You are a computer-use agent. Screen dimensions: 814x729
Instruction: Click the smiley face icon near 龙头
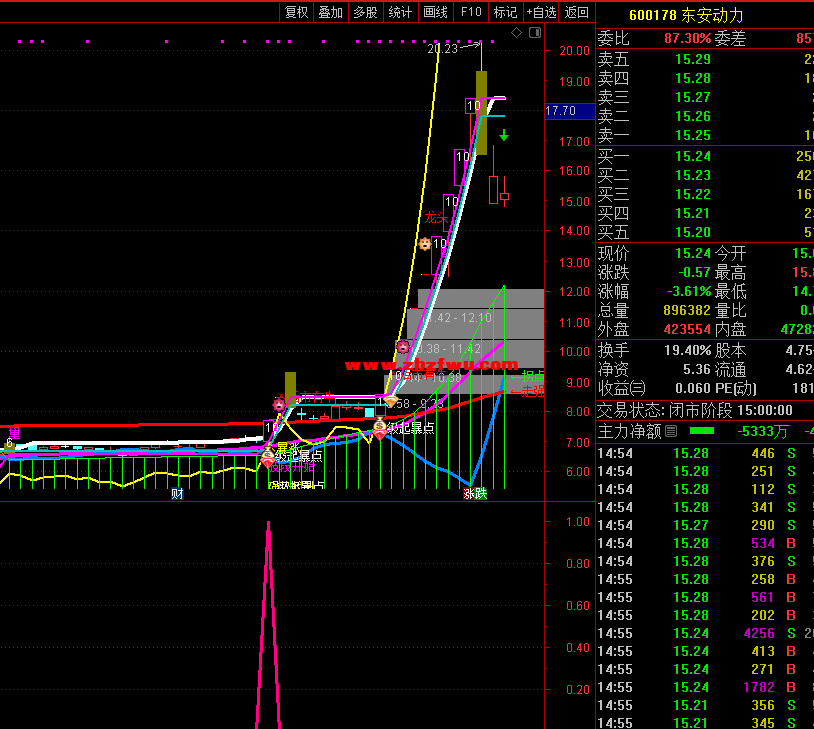click(x=425, y=244)
